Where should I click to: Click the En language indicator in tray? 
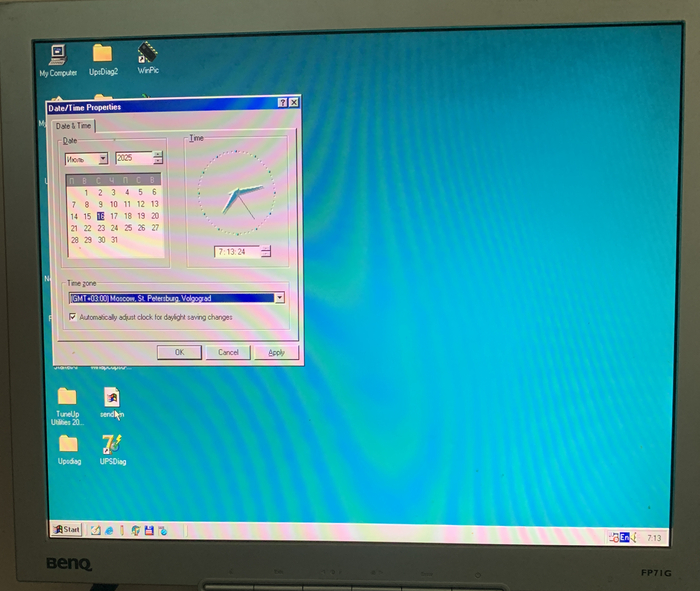click(625, 537)
